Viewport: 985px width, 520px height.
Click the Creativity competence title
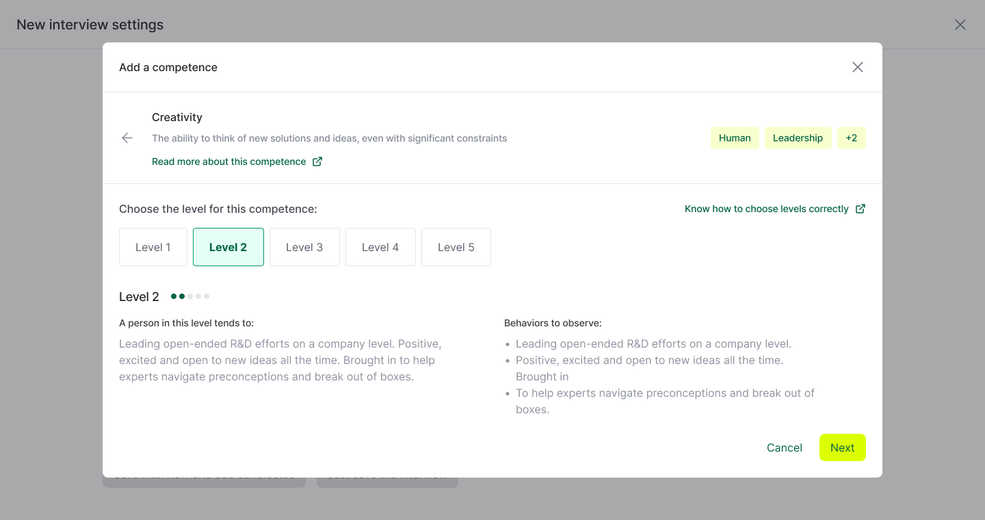pos(177,117)
